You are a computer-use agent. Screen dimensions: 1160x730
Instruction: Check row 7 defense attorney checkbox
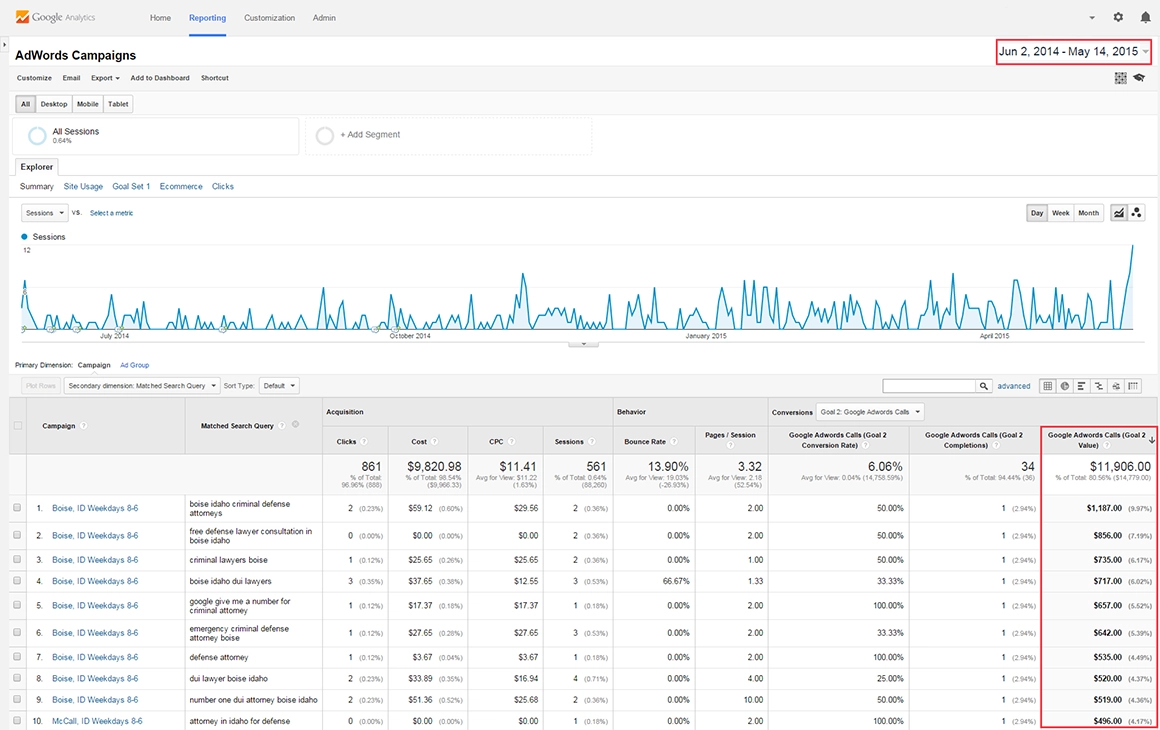point(17,658)
